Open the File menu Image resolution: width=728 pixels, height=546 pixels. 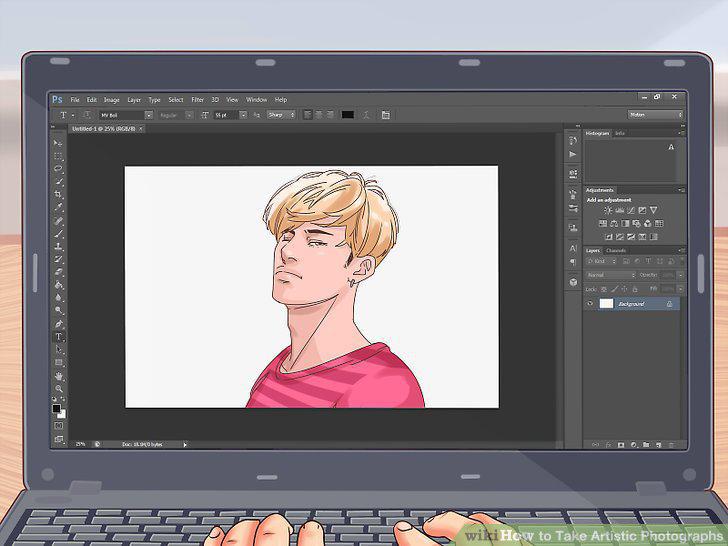pos(75,99)
